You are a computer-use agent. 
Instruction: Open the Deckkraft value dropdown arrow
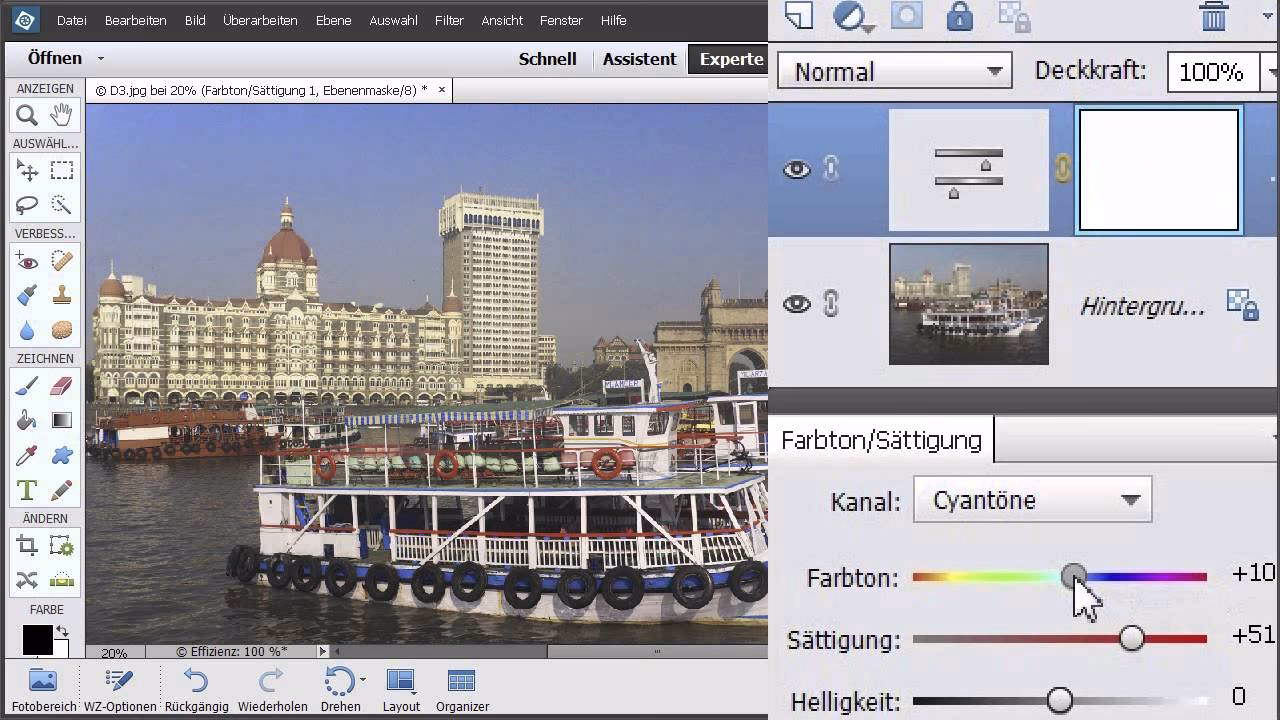pos(1272,71)
